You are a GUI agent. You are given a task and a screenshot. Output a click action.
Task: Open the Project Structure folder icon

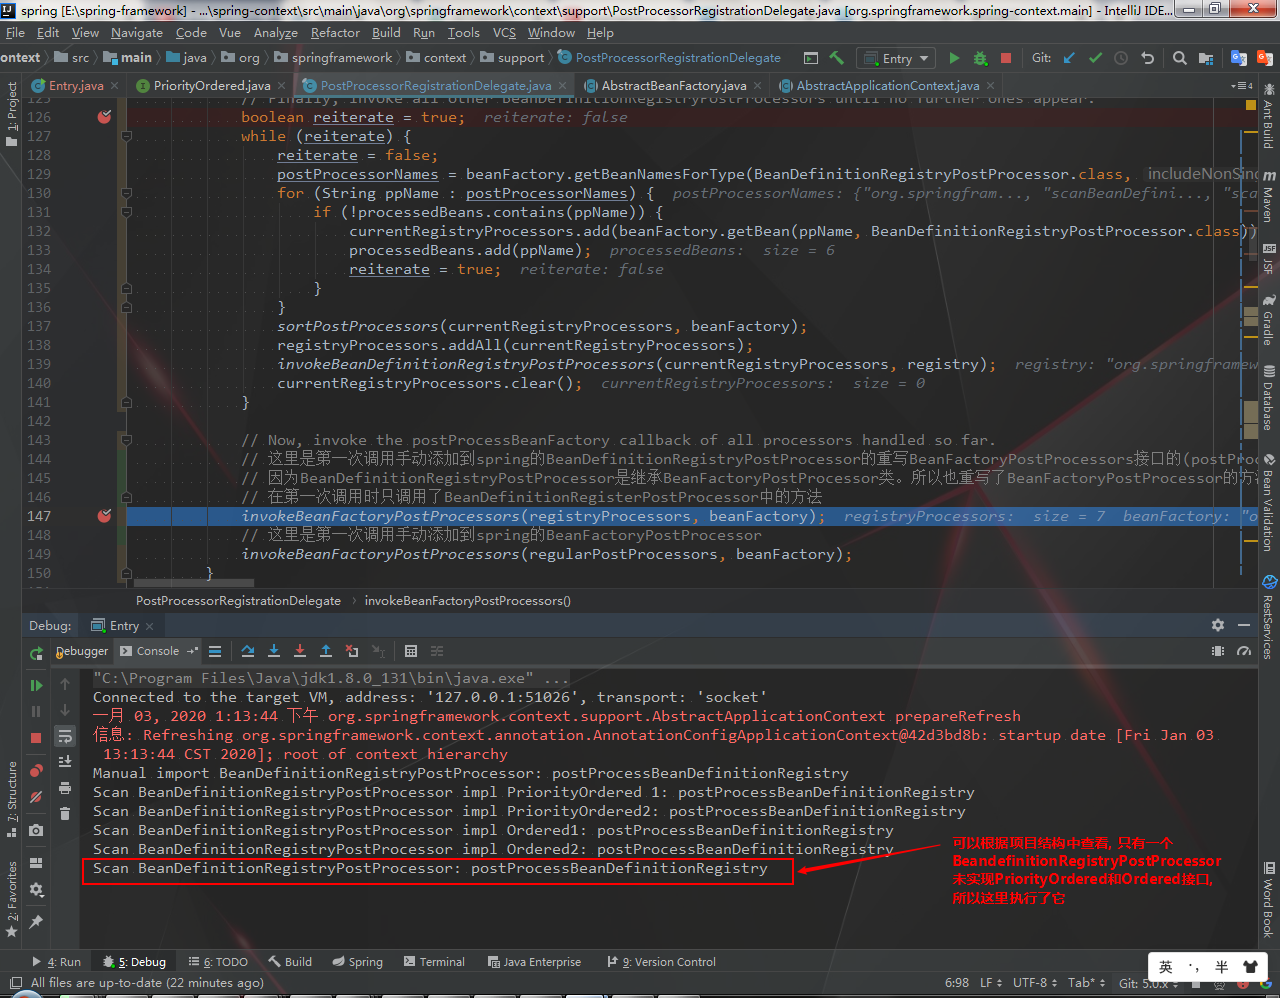click(1206, 58)
